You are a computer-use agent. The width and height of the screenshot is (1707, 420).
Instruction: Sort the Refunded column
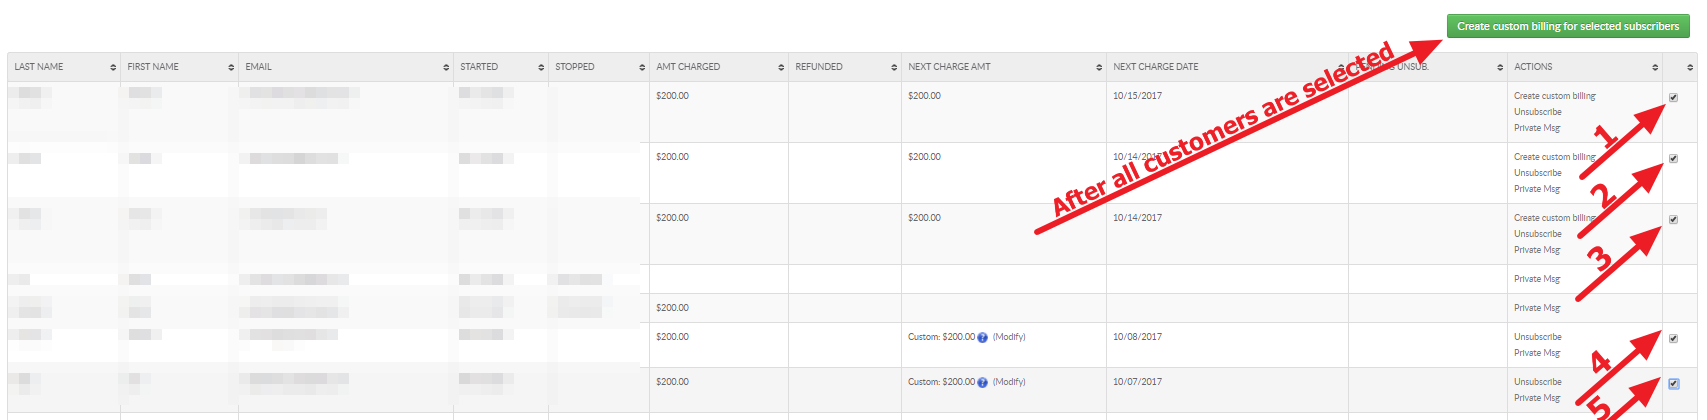pos(894,67)
